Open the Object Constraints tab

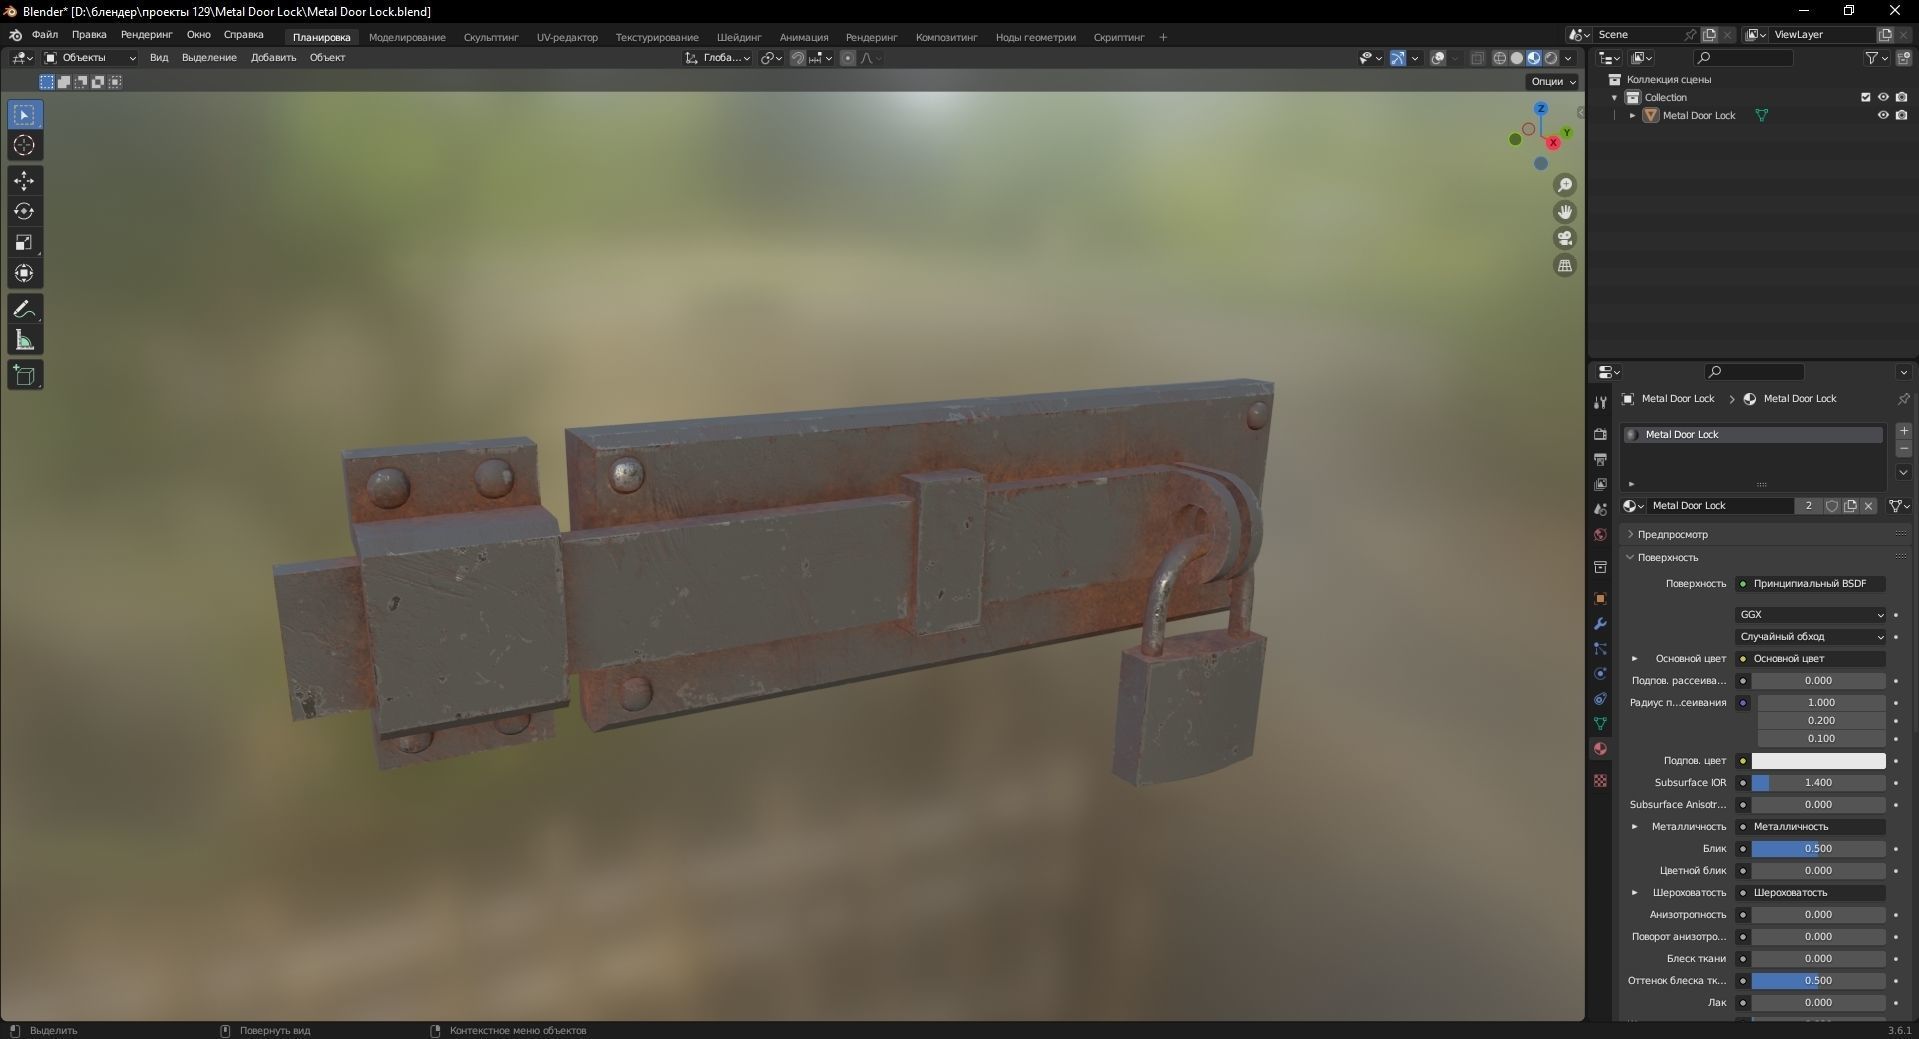coord(1600,698)
